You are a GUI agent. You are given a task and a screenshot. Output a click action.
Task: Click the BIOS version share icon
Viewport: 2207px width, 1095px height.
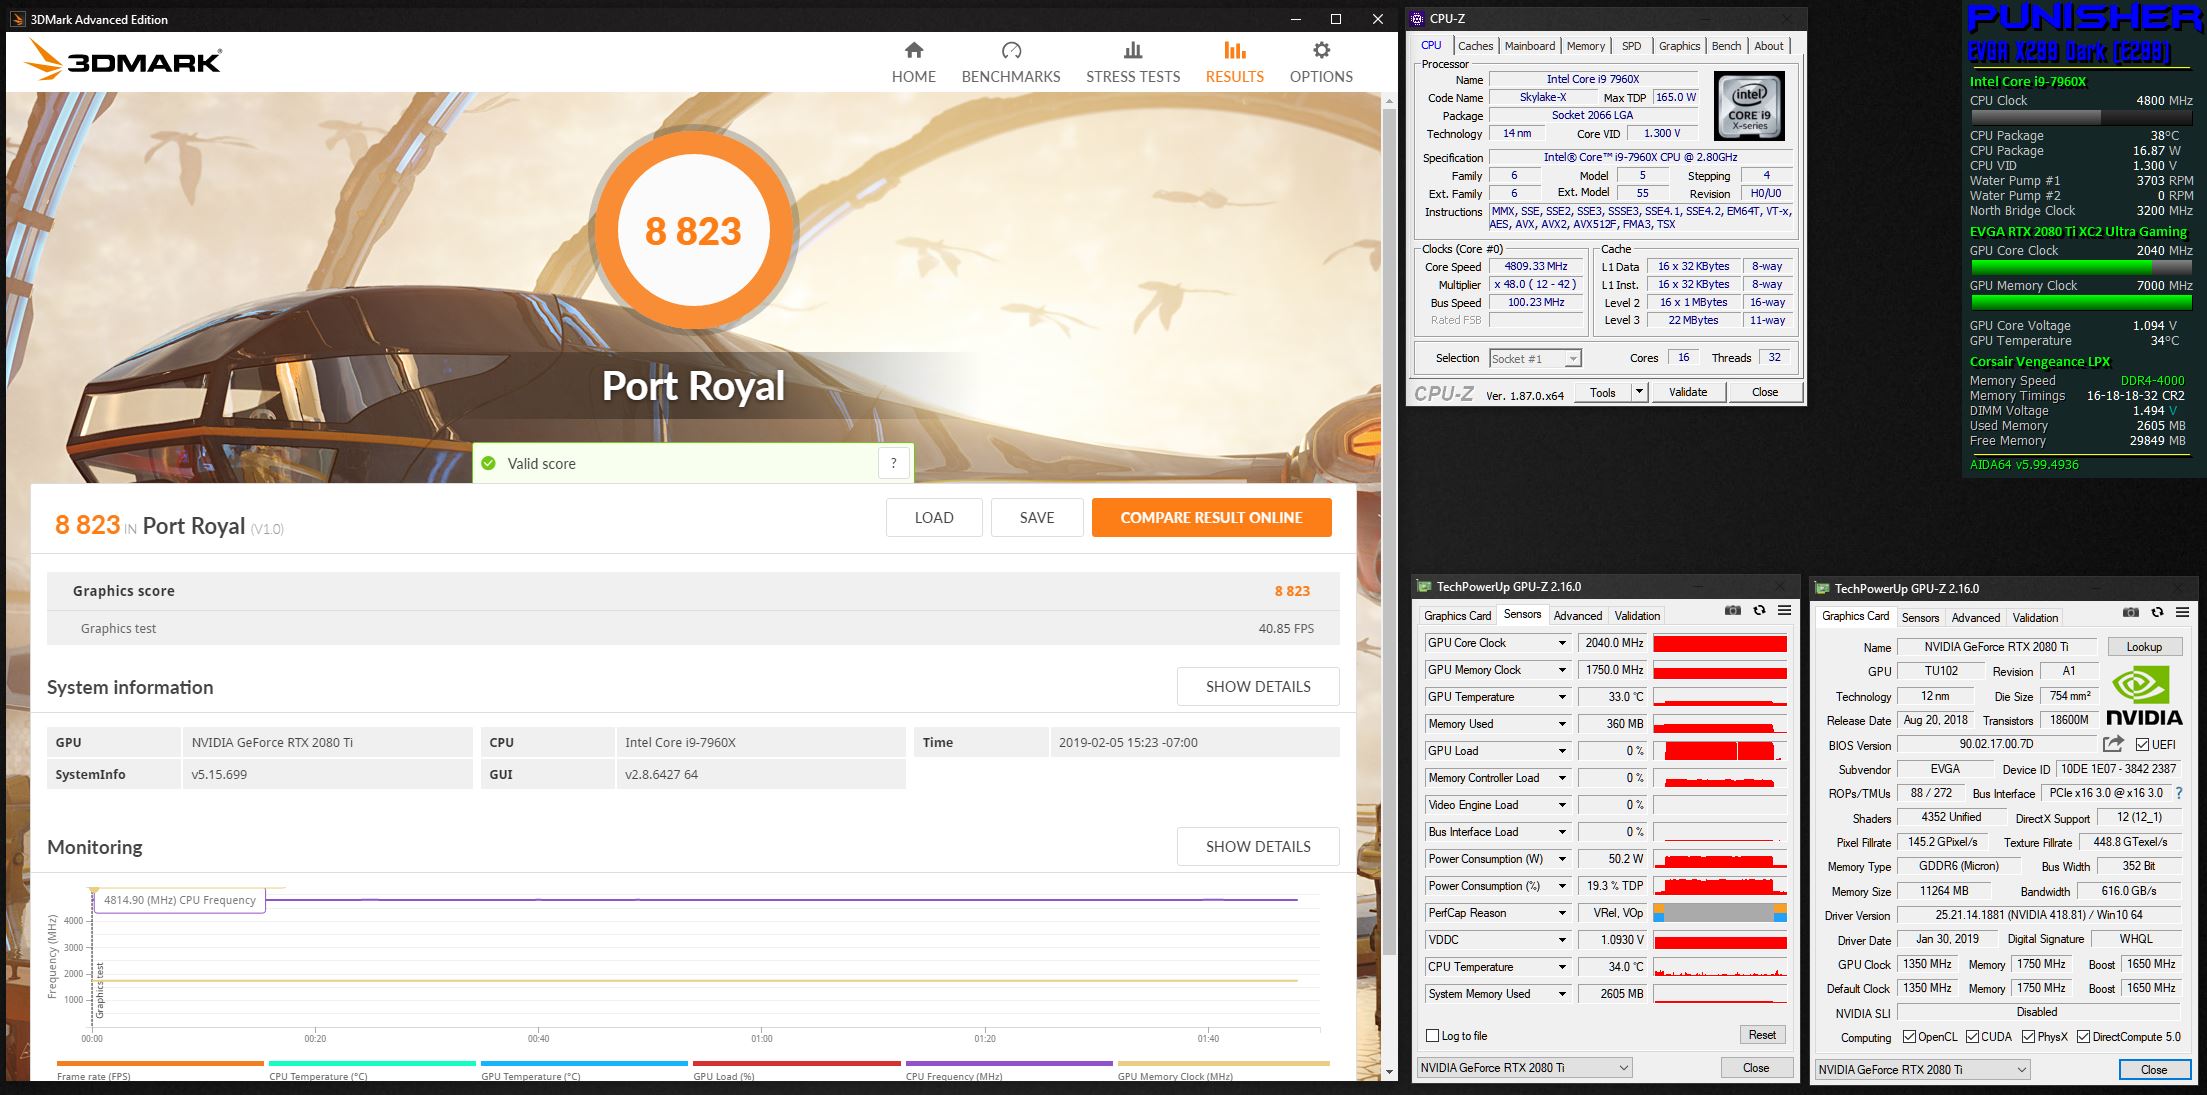point(2113,744)
